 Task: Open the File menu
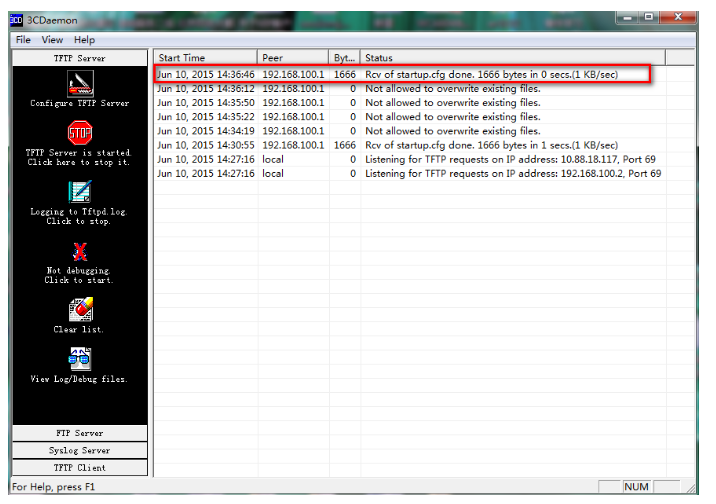click(23, 40)
